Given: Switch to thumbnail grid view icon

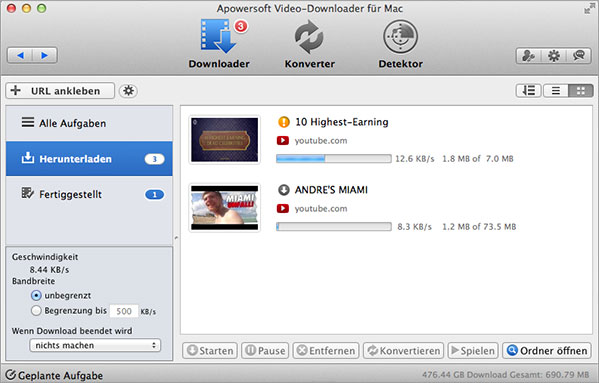Looking at the screenshot, I should pos(581,90).
